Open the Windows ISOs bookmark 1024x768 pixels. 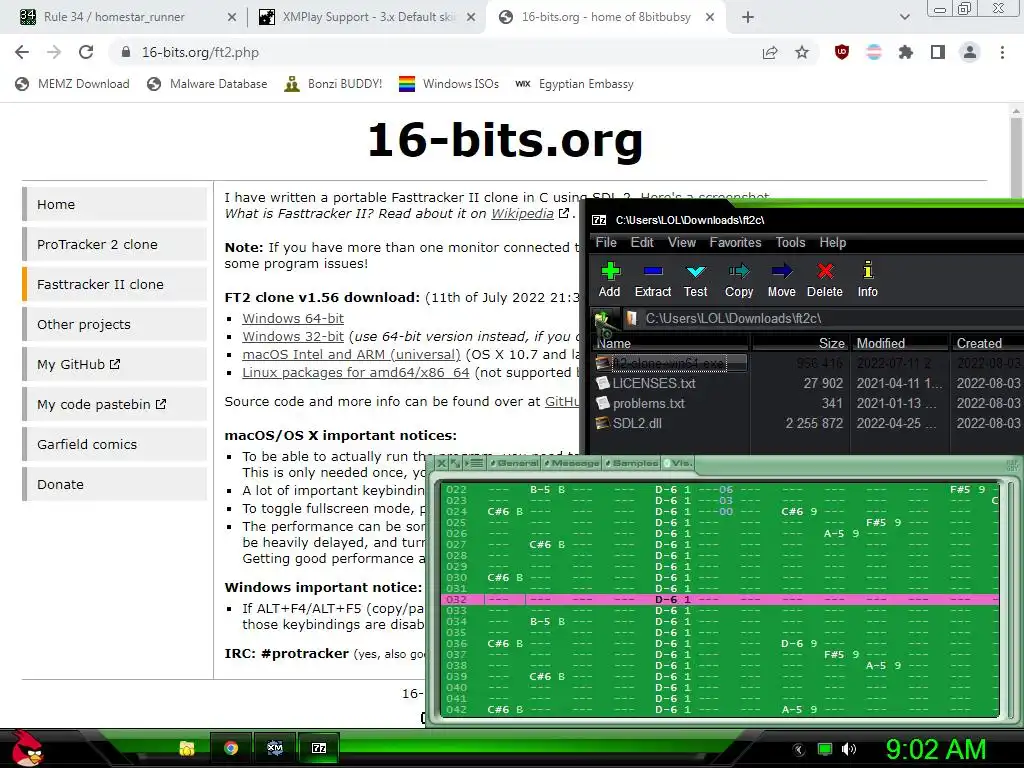click(449, 84)
